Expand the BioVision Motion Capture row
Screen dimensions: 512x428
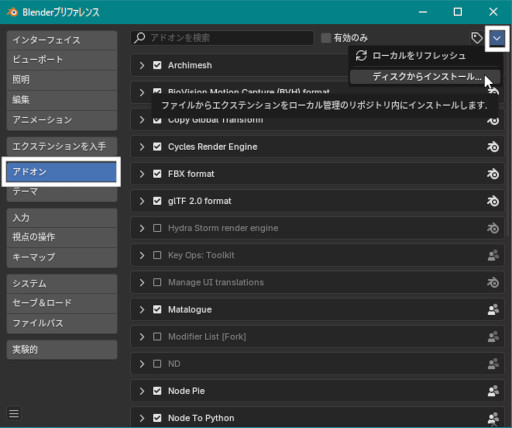pyautogui.click(x=142, y=92)
